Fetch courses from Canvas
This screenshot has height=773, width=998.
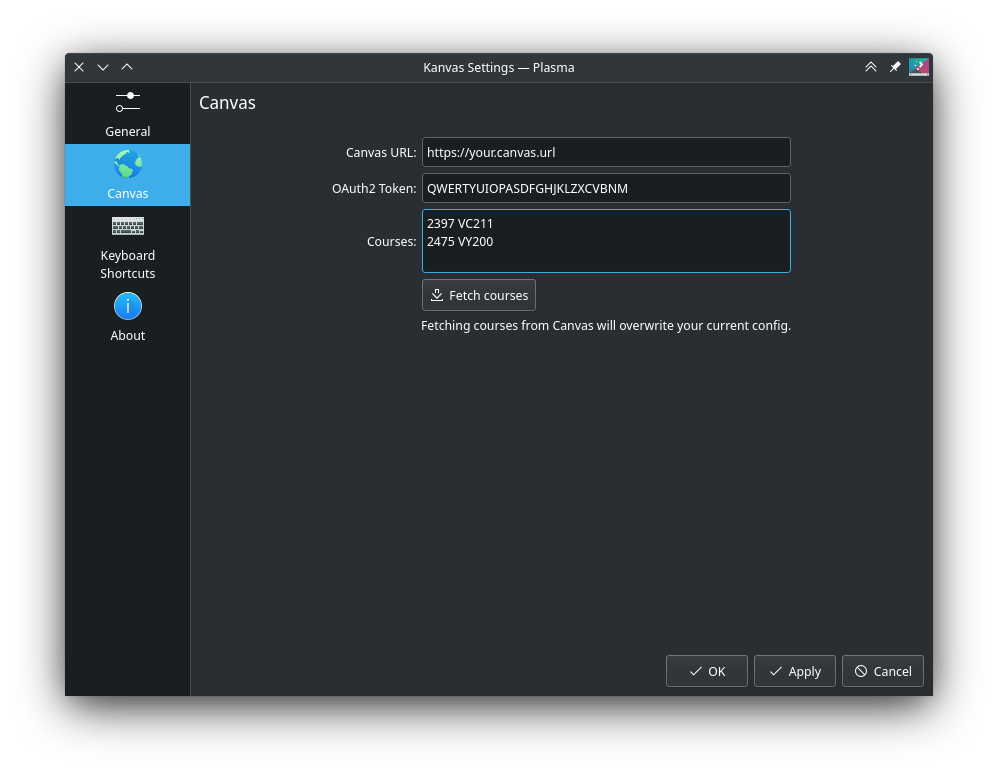pos(479,295)
